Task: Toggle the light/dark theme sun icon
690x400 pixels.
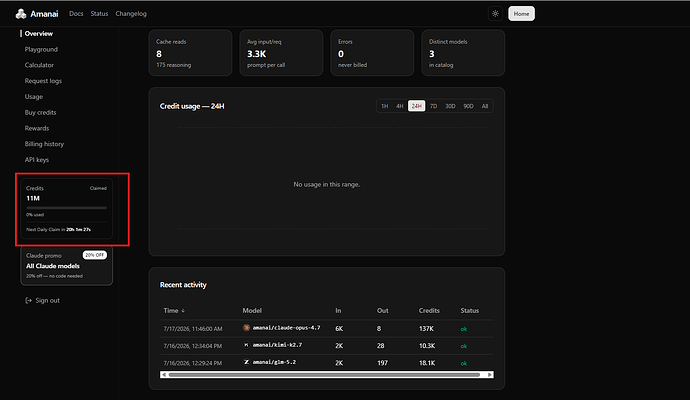Action: pos(495,14)
